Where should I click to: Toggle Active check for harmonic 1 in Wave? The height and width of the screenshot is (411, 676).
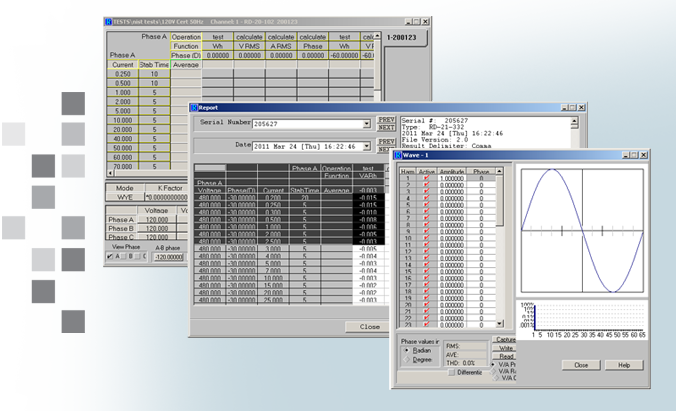coord(426,178)
